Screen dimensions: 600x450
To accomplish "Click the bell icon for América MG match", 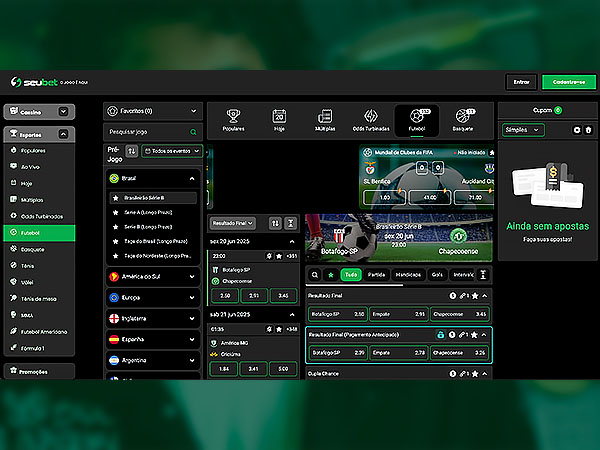I will (x=269, y=329).
